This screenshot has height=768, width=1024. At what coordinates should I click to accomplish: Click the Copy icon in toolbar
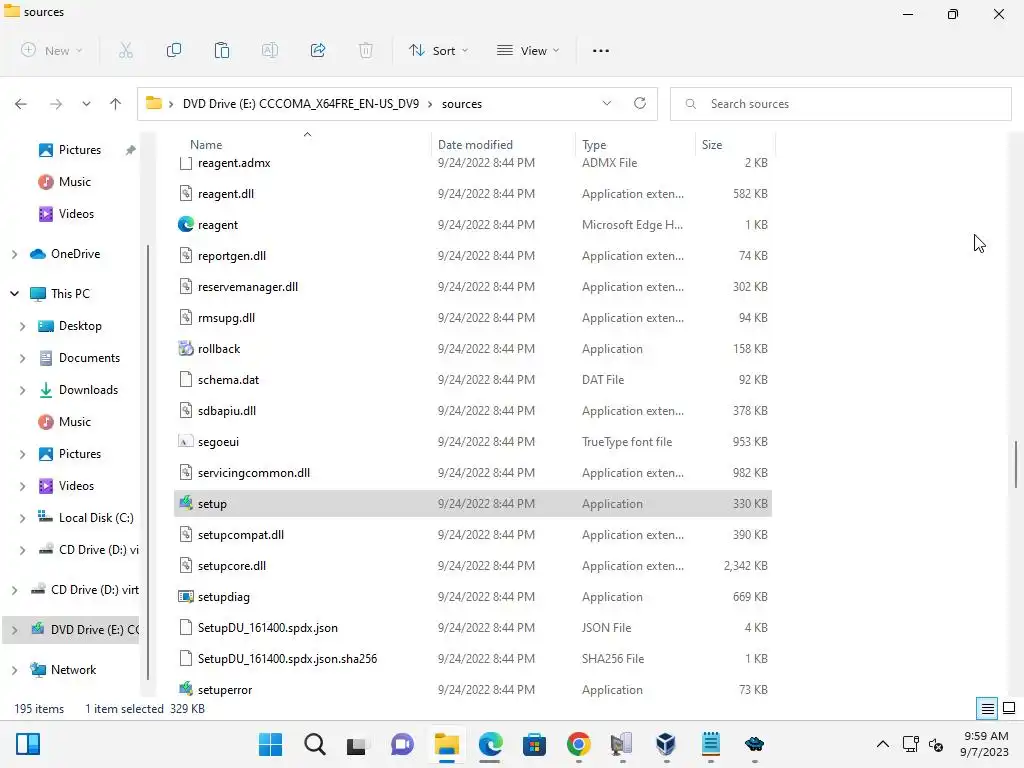174,50
